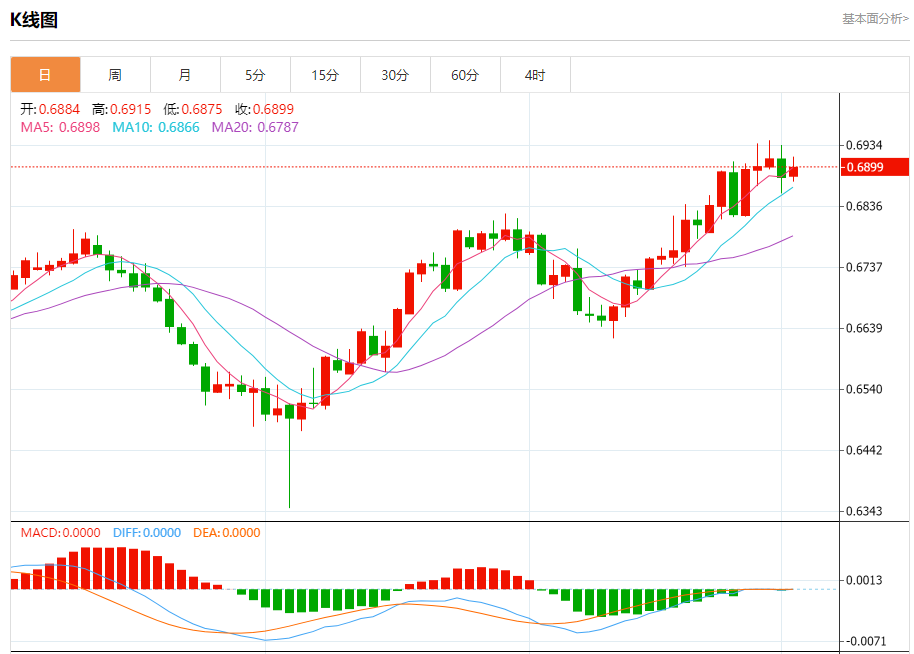The image size is (914, 654).
Task: Open the 15分 interval tab
Action: click(x=325, y=75)
